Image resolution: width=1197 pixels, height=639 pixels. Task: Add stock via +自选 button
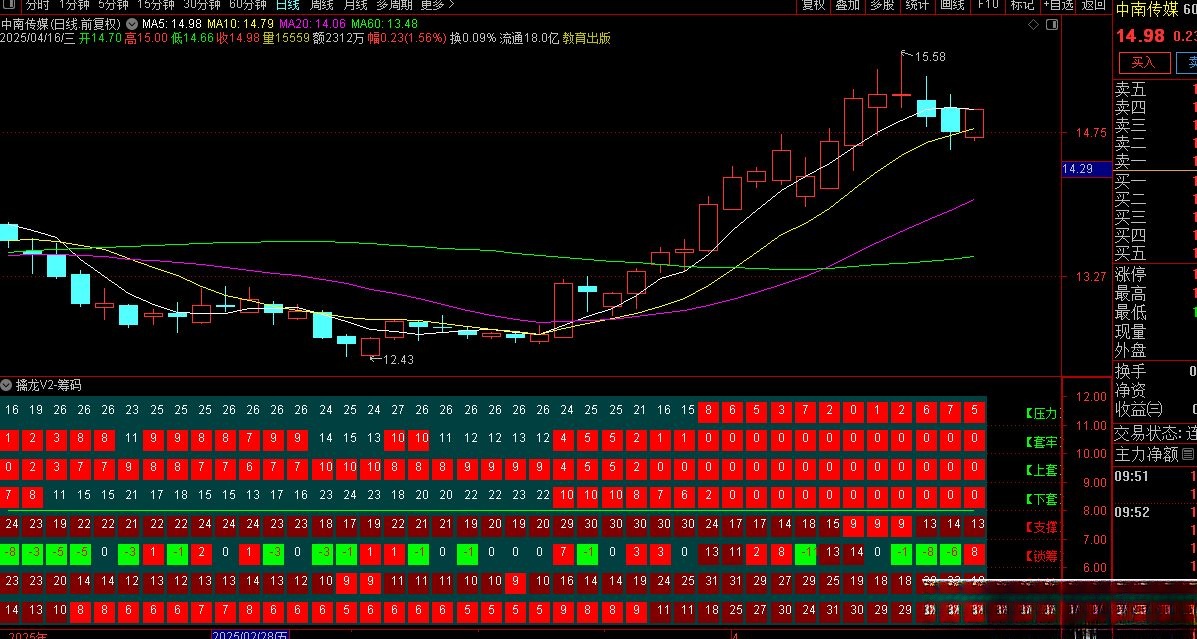point(1058,5)
